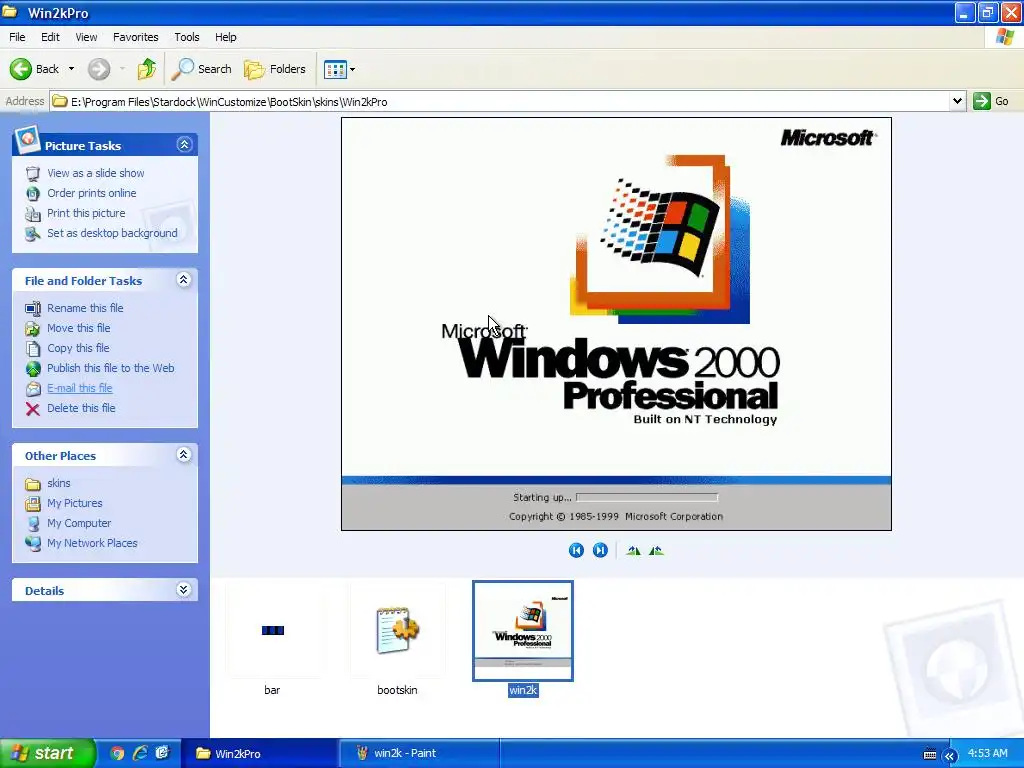Image resolution: width=1024 pixels, height=768 pixels.
Task: Click the large Windows 2000 preview image
Action: 616,324
